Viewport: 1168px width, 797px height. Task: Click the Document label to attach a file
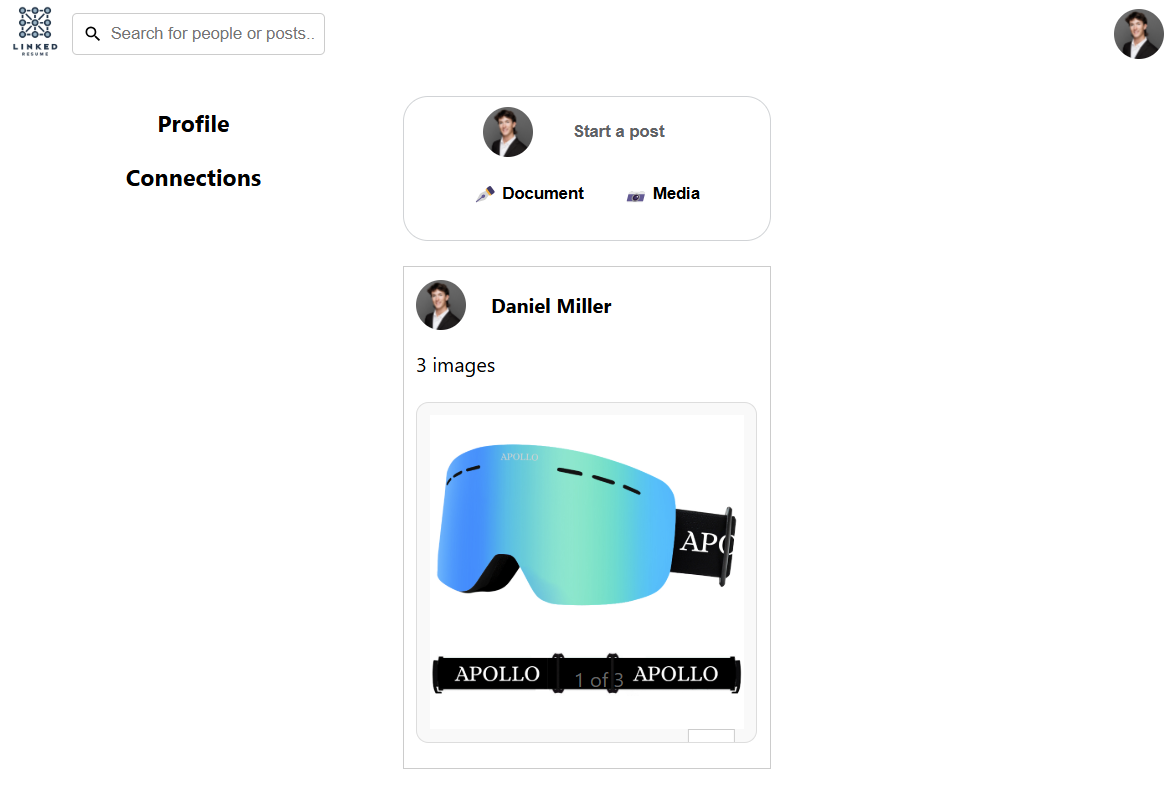pos(541,193)
